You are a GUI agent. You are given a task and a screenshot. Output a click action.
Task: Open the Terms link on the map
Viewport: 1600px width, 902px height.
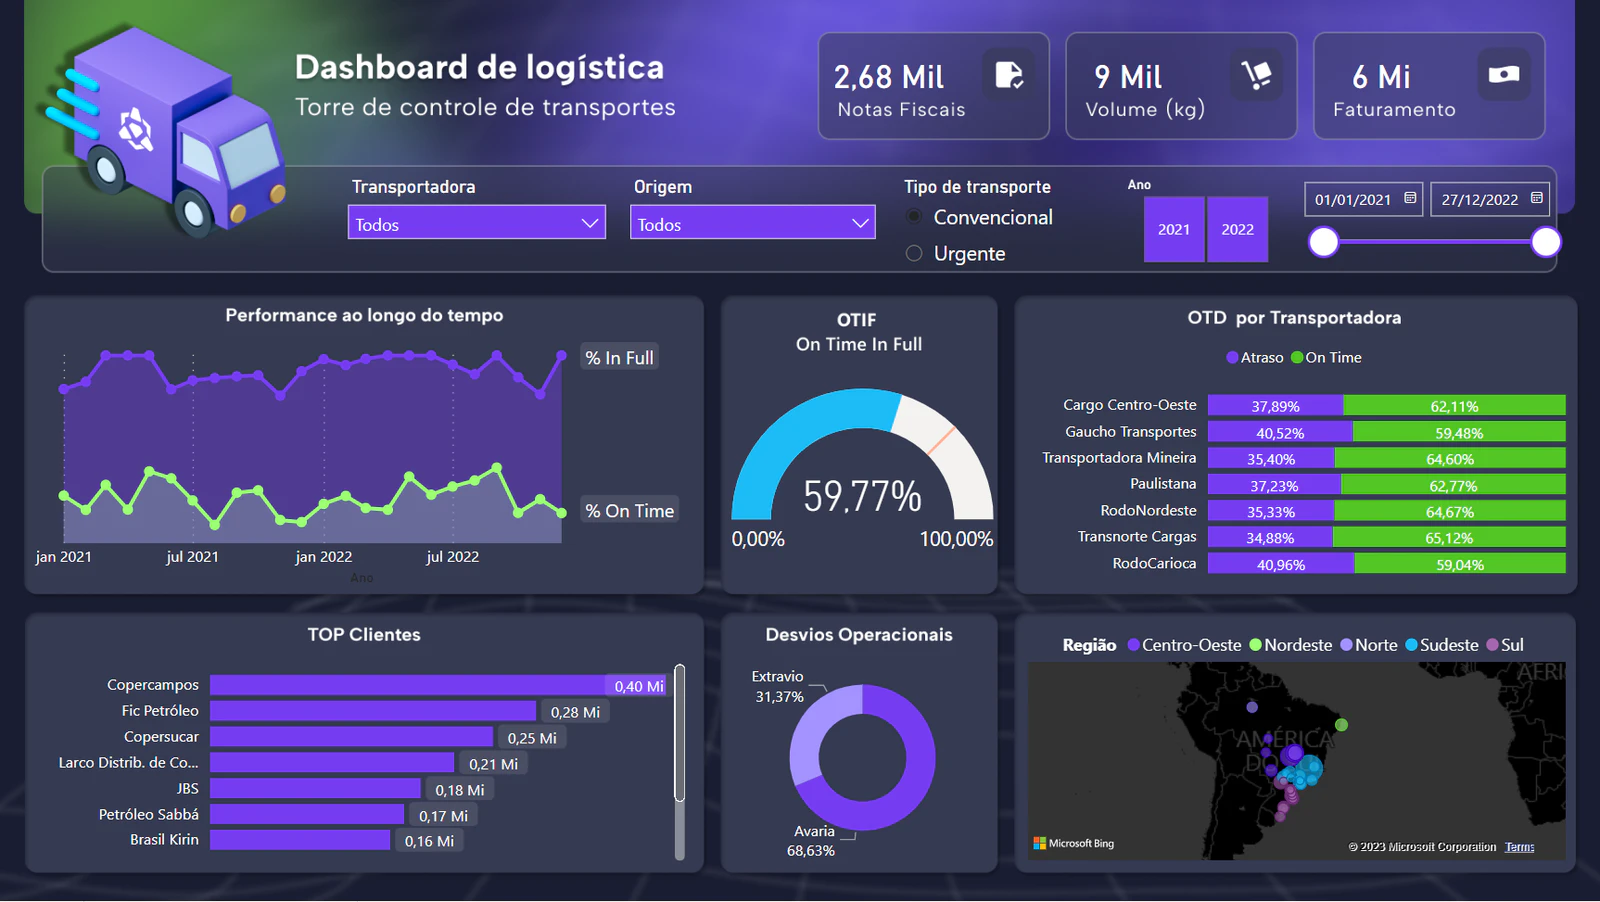(x=1520, y=847)
